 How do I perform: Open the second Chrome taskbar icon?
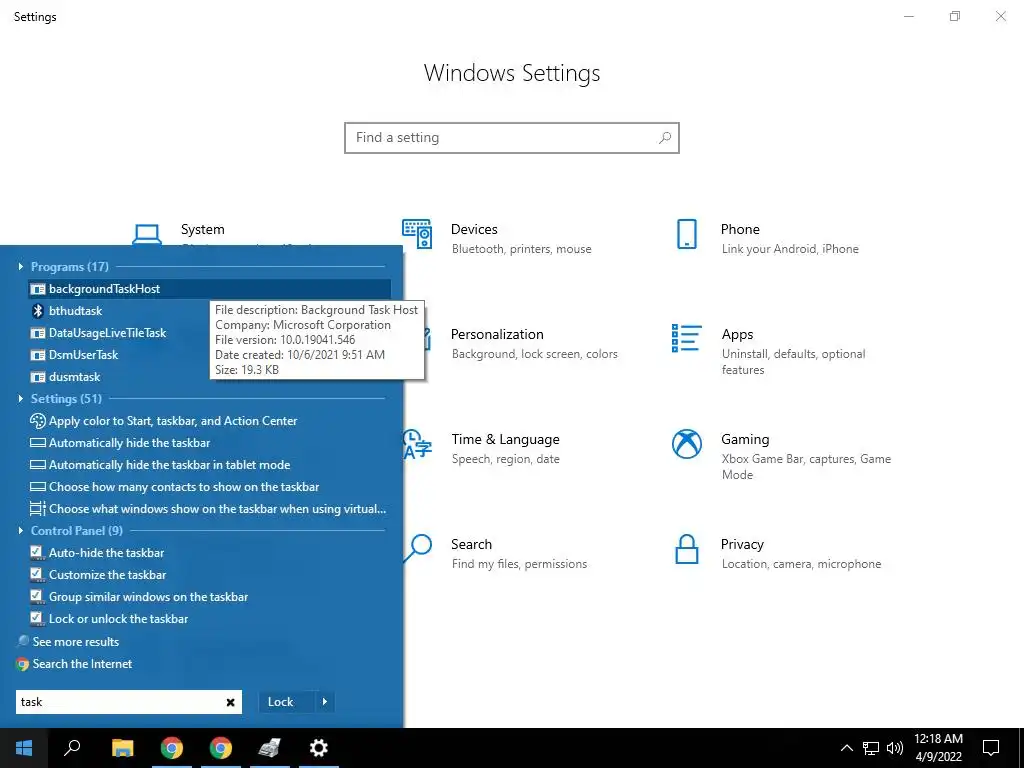click(x=221, y=748)
